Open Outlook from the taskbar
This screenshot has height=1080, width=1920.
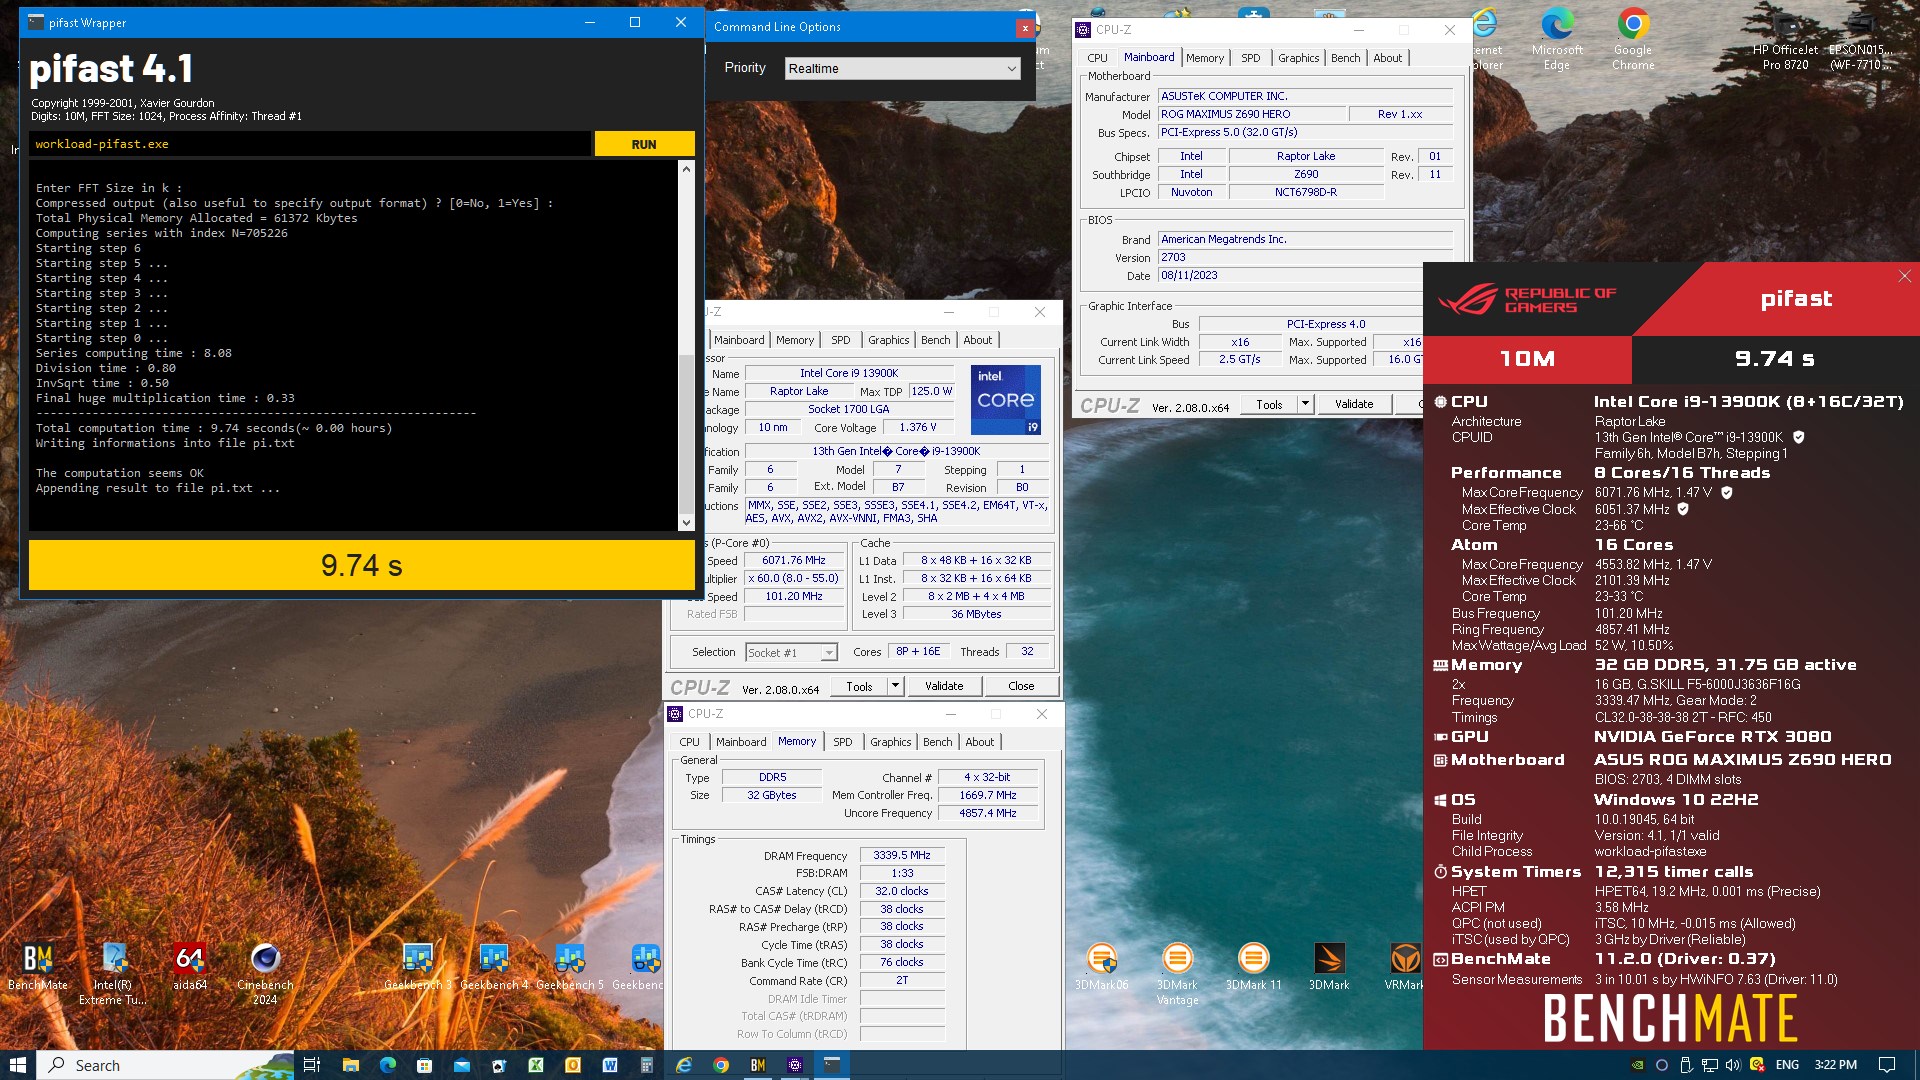[572, 1065]
